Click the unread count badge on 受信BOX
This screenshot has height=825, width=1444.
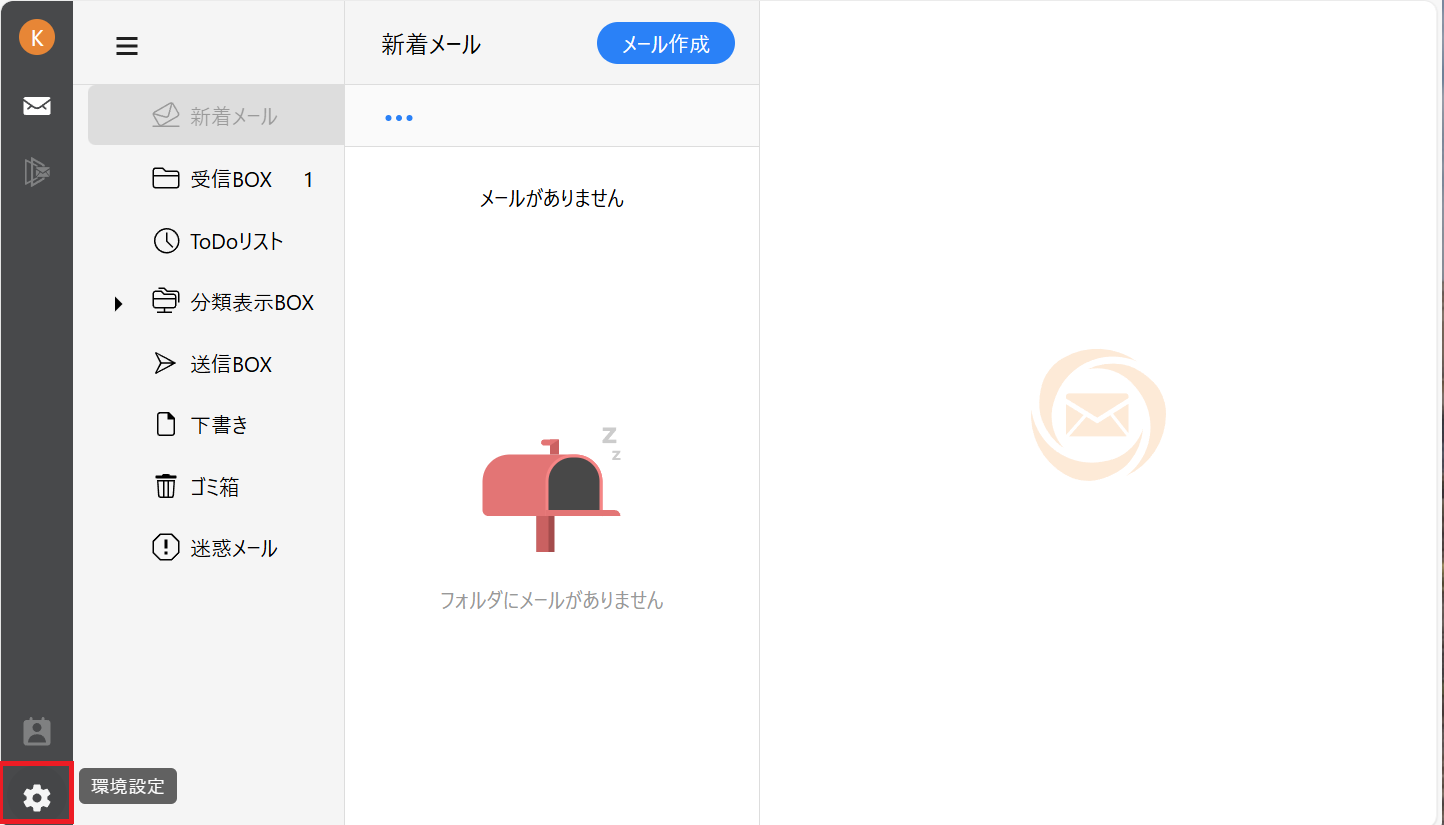point(308,180)
